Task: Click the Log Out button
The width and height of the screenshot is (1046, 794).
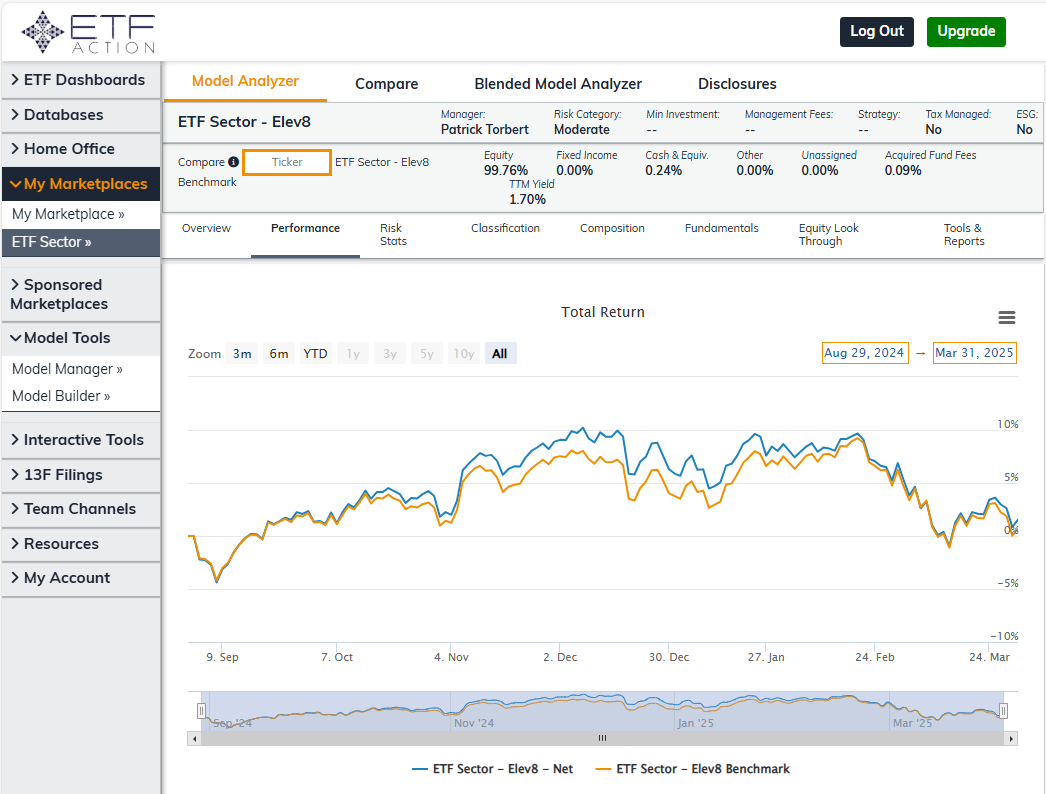Action: click(x=877, y=31)
